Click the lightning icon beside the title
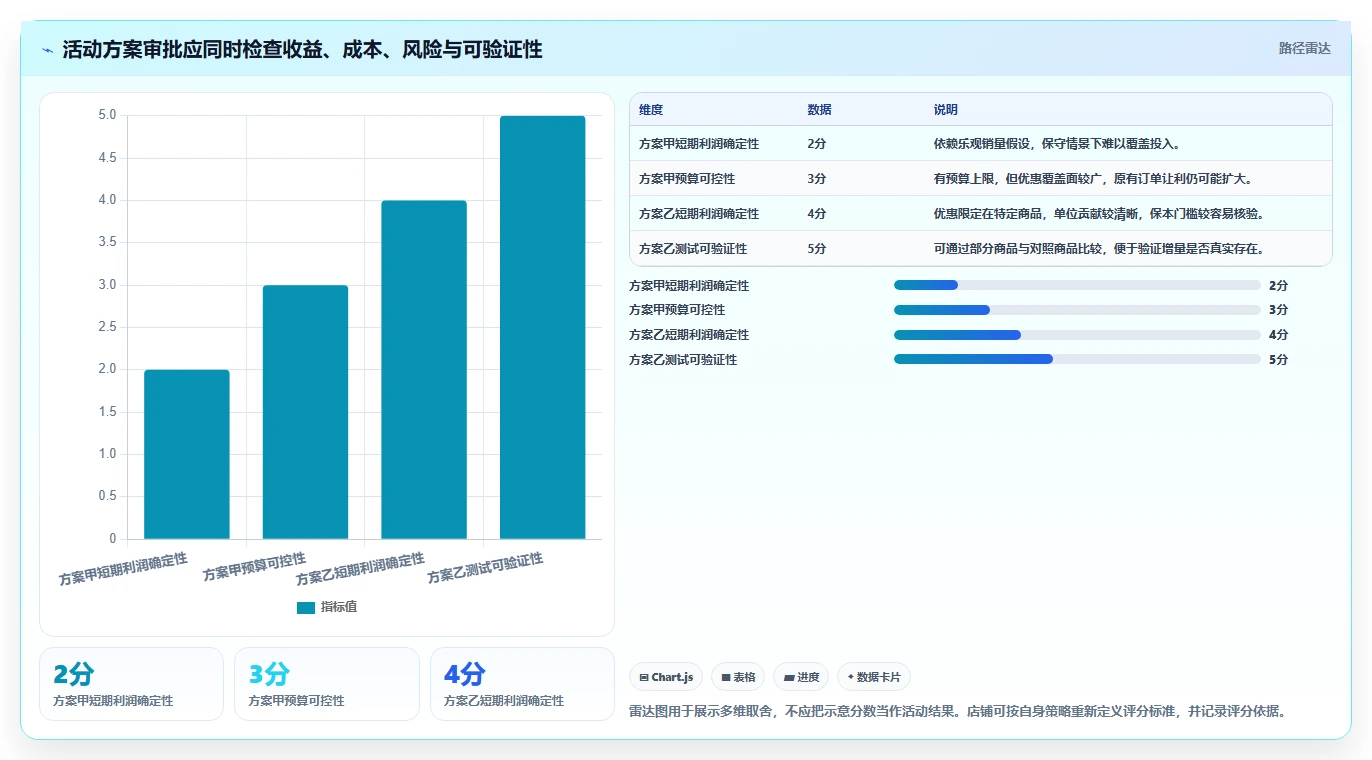Image resolution: width=1372 pixels, height=760 pixels. 47,50
